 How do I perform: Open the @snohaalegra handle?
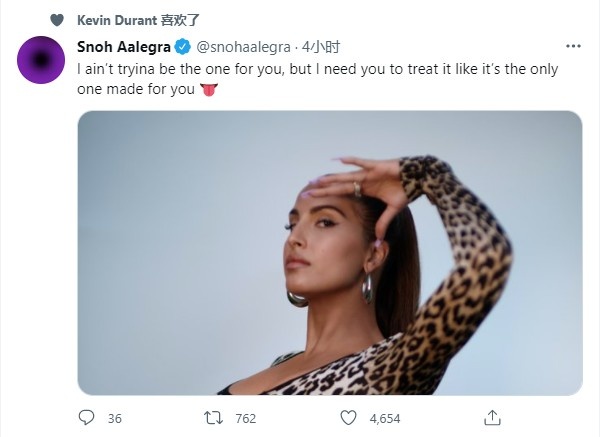coord(240,46)
